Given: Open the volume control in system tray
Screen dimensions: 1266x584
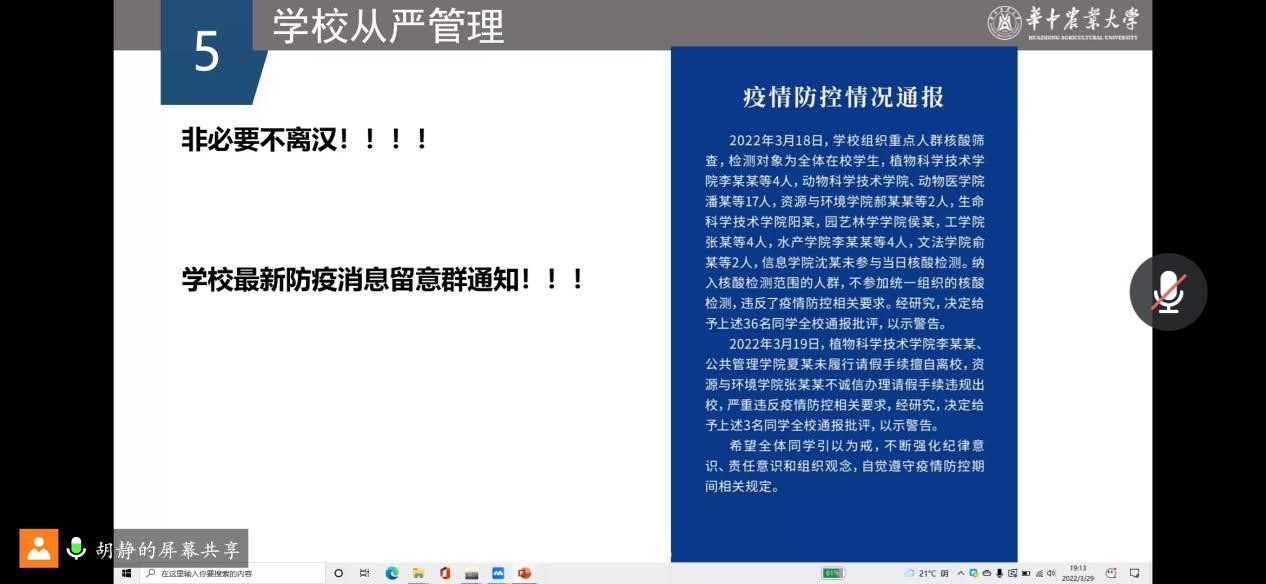Looking at the screenshot, I should [1051, 573].
